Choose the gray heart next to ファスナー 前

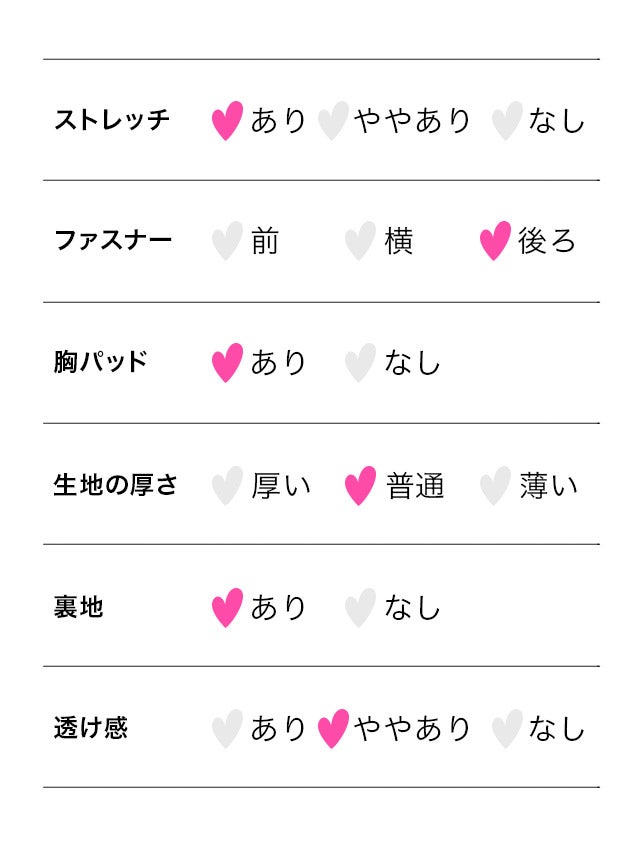tap(227, 241)
